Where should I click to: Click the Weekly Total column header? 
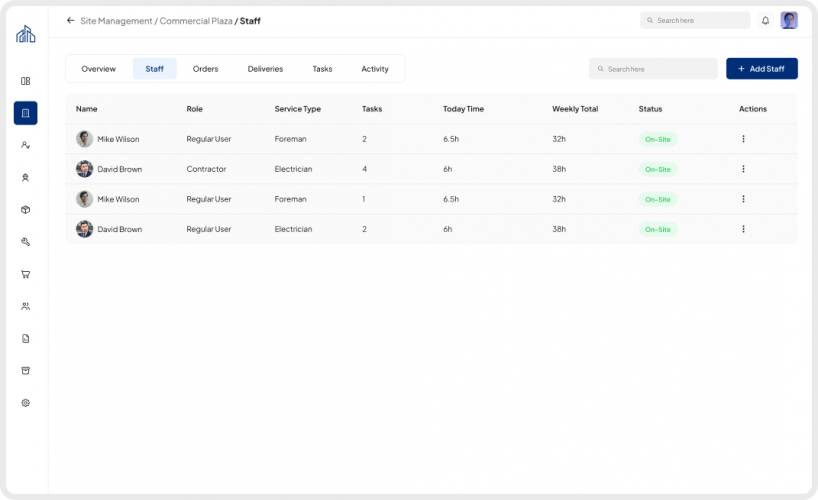point(575,109)
